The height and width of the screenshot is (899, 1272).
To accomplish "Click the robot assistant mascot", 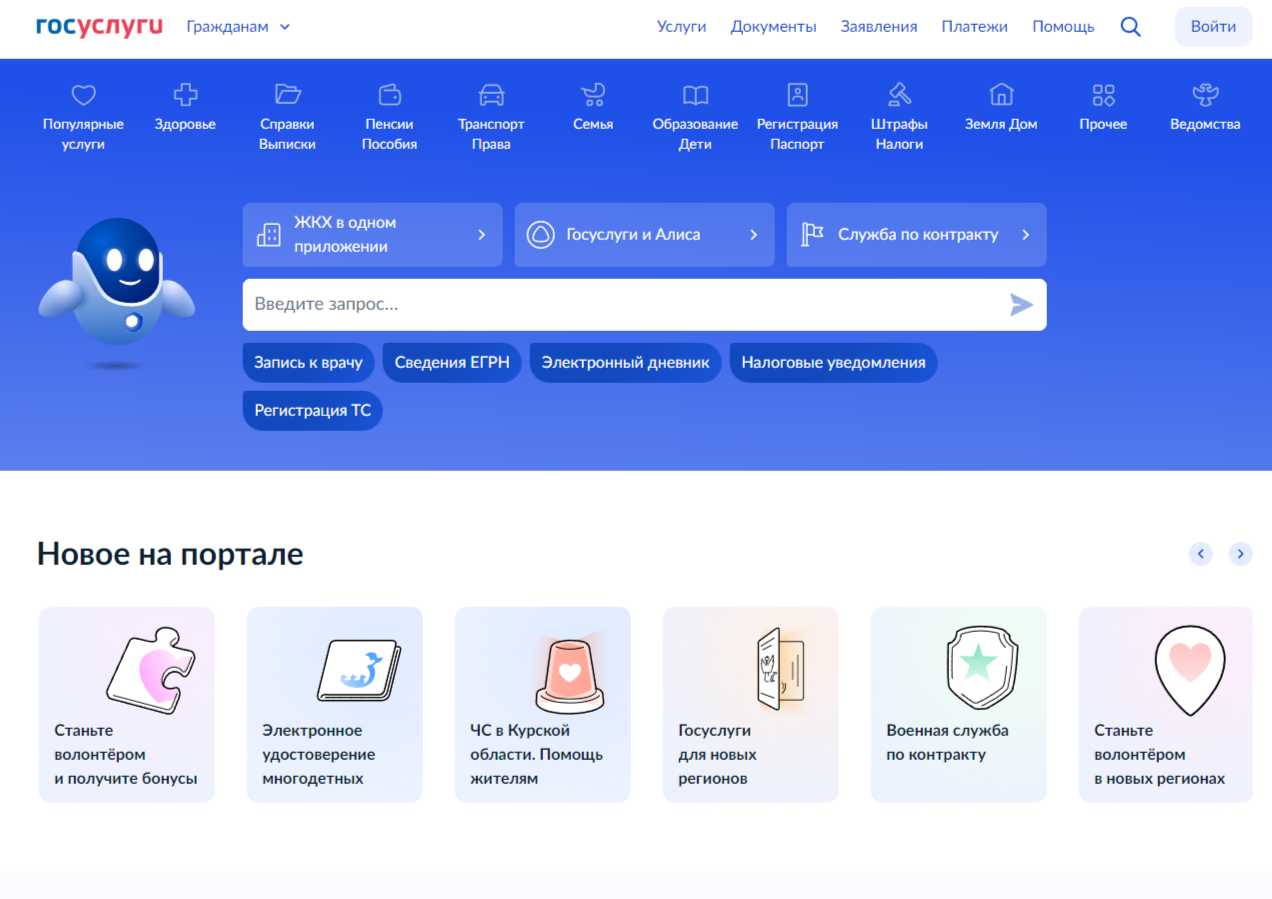I will 117,285.
